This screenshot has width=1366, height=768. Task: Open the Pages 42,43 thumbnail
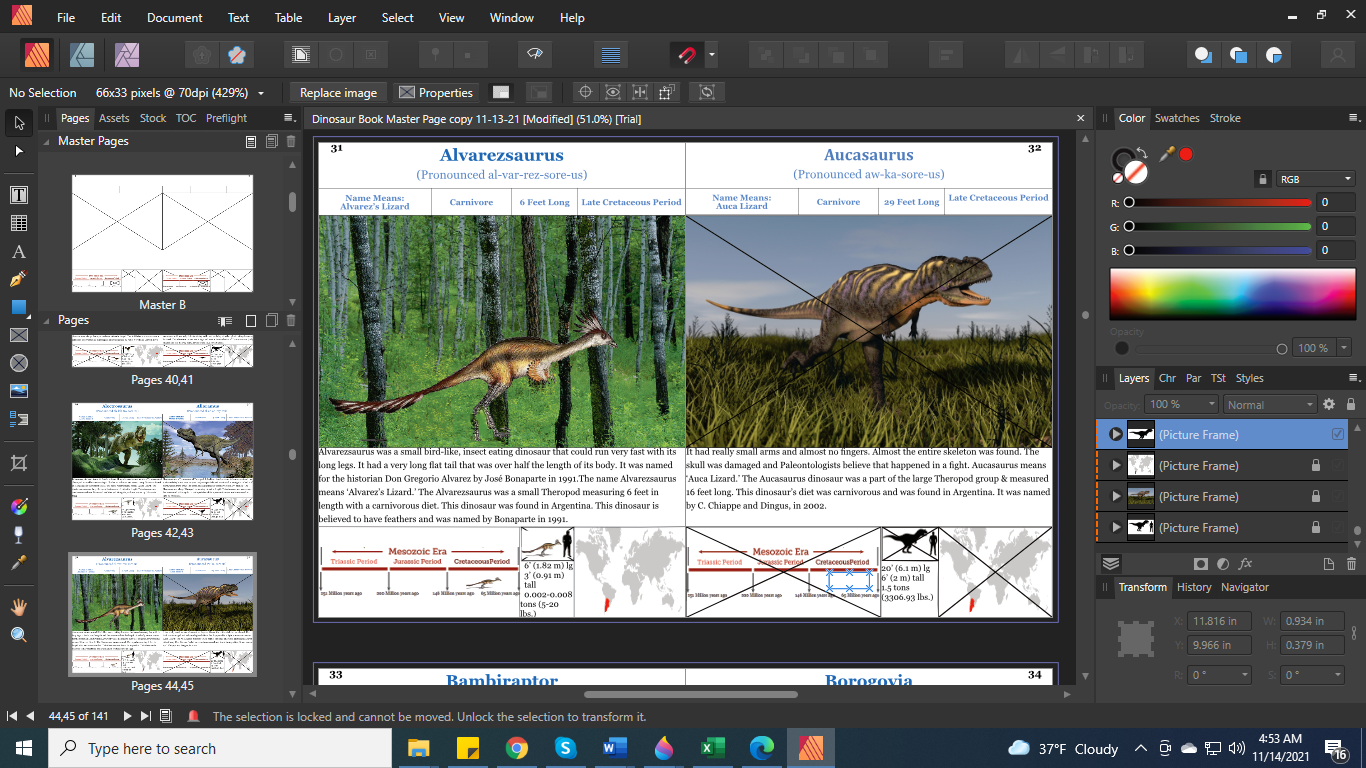pyautogui.click(x=162, y=461)
